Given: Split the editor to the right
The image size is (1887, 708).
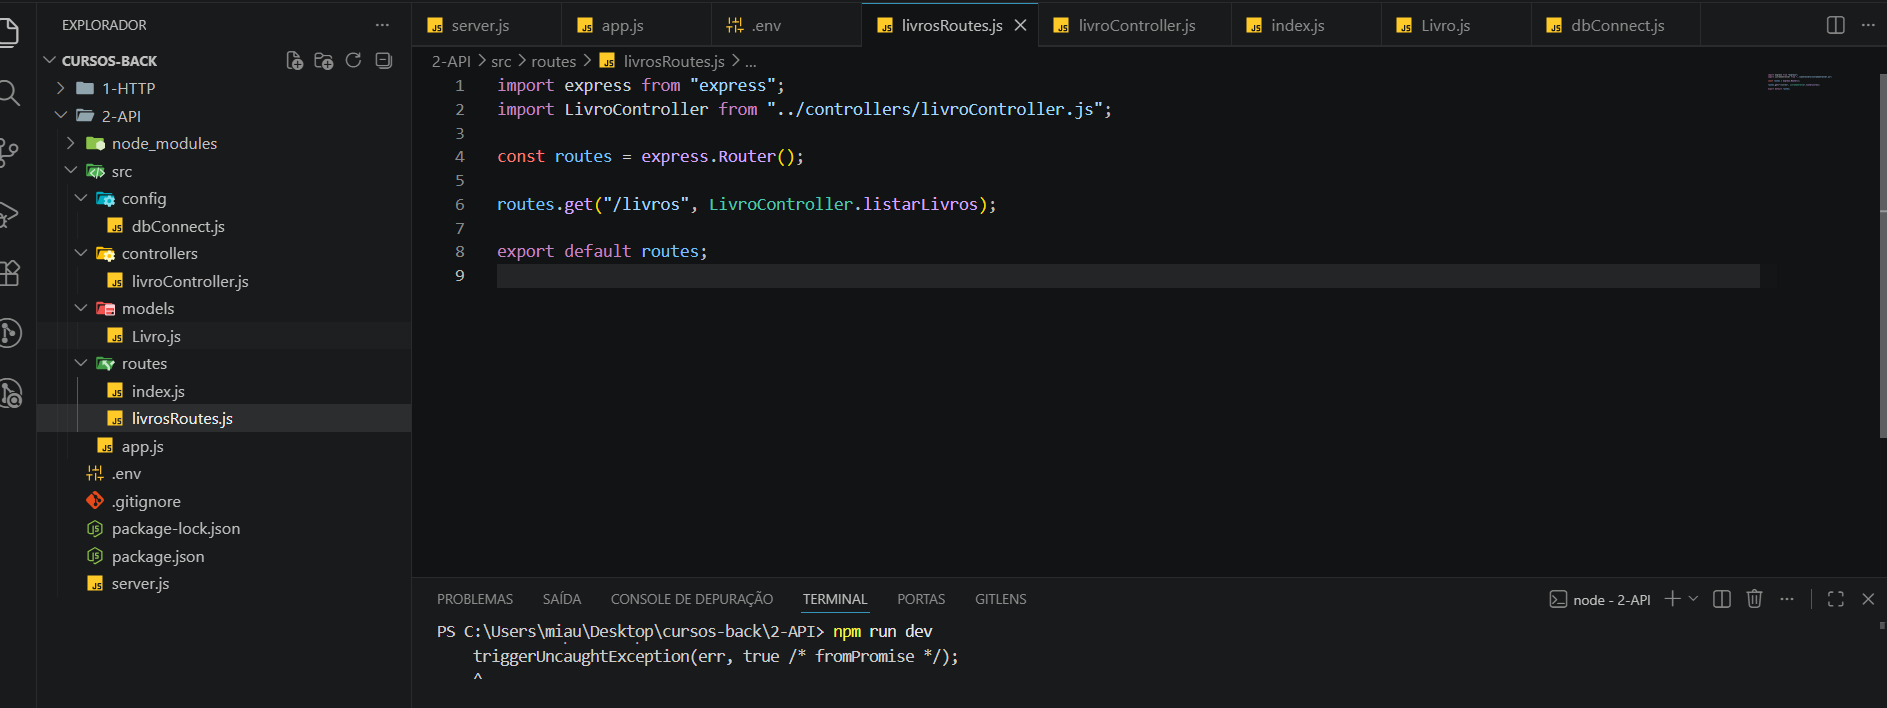Looking at the screenshot, I should (1836, 25).
